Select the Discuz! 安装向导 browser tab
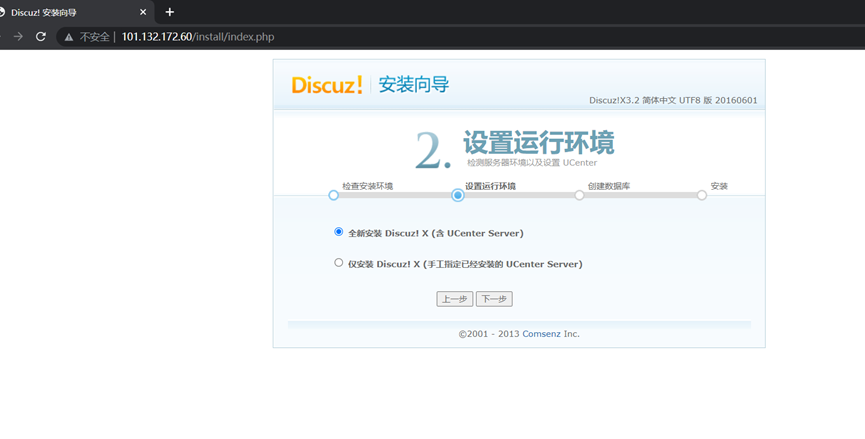This screenshot has height=439, width=865. coord(74,12)
